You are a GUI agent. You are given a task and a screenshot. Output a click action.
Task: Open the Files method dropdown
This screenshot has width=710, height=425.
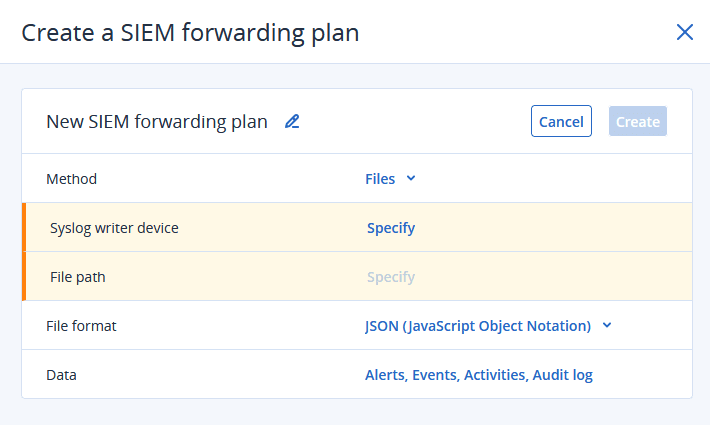(380, 179)
